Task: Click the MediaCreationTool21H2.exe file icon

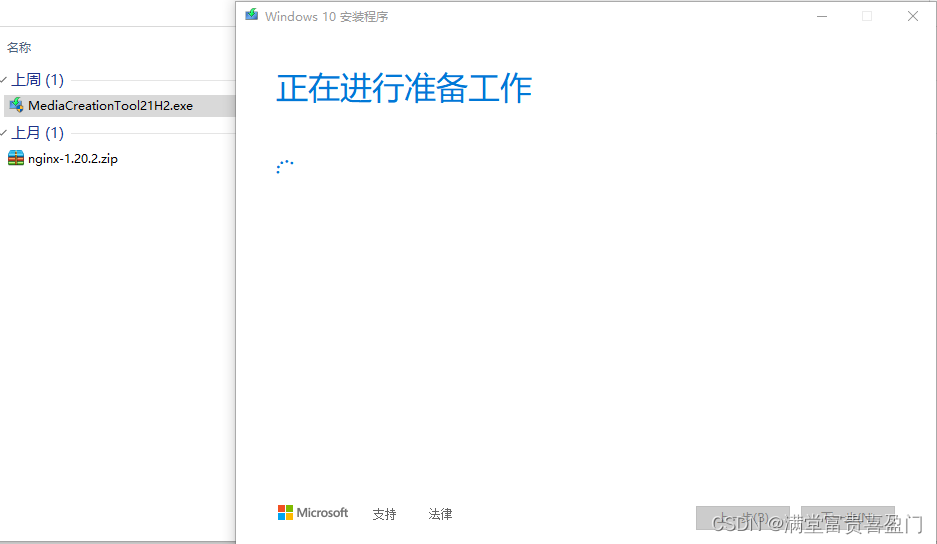Action: [x=16, y=106]
